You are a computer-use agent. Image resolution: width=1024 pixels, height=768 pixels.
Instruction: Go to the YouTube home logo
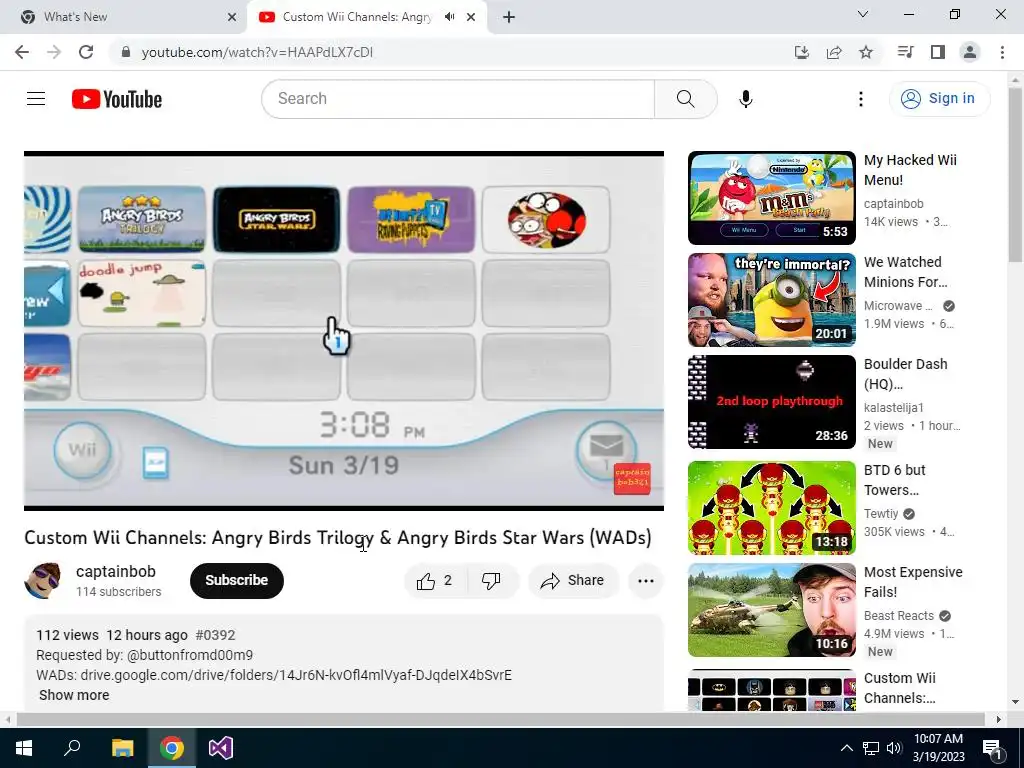coord(117,99)
